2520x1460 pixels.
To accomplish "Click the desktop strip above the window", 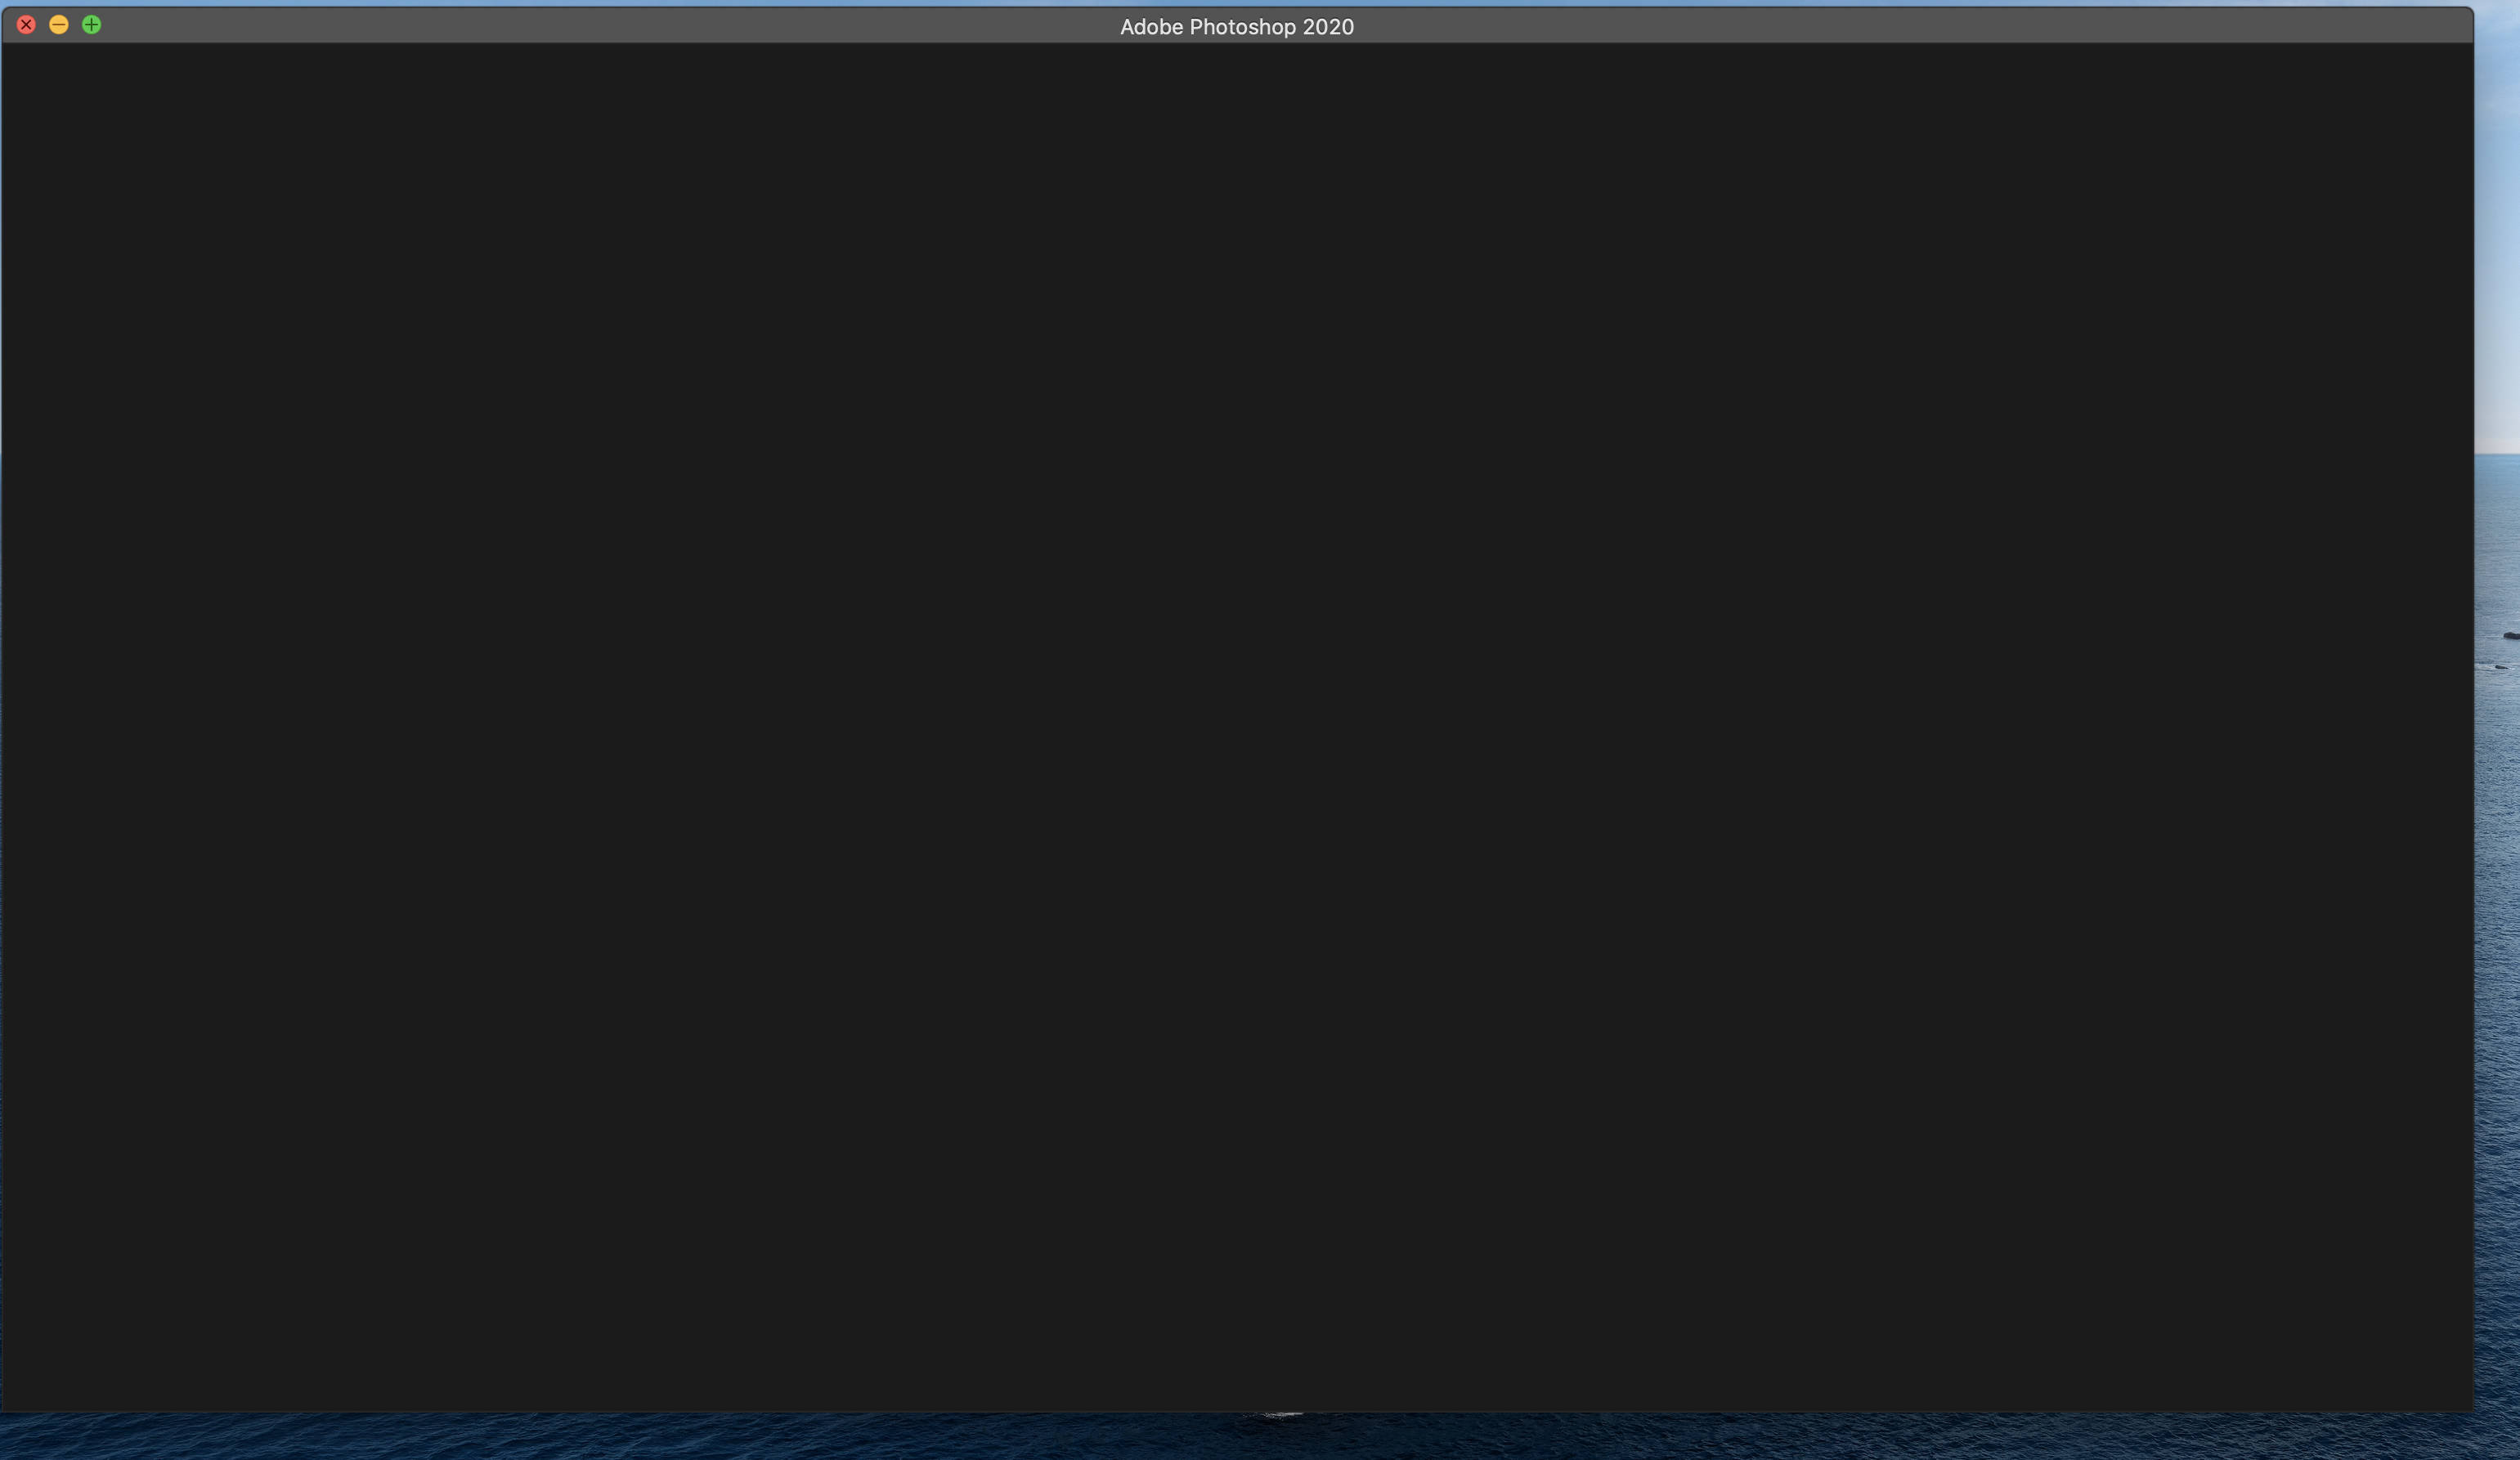I will click(1240, 3).
